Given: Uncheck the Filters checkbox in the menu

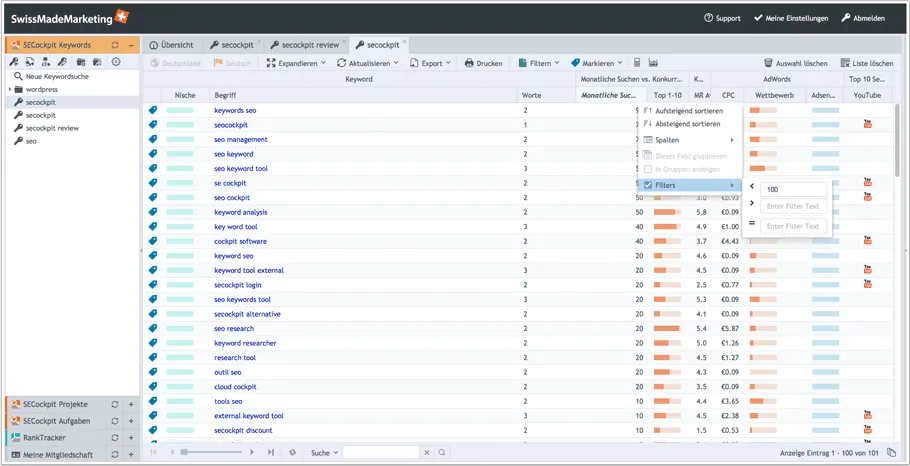Looking at the screenshot, I should (648, 185).
